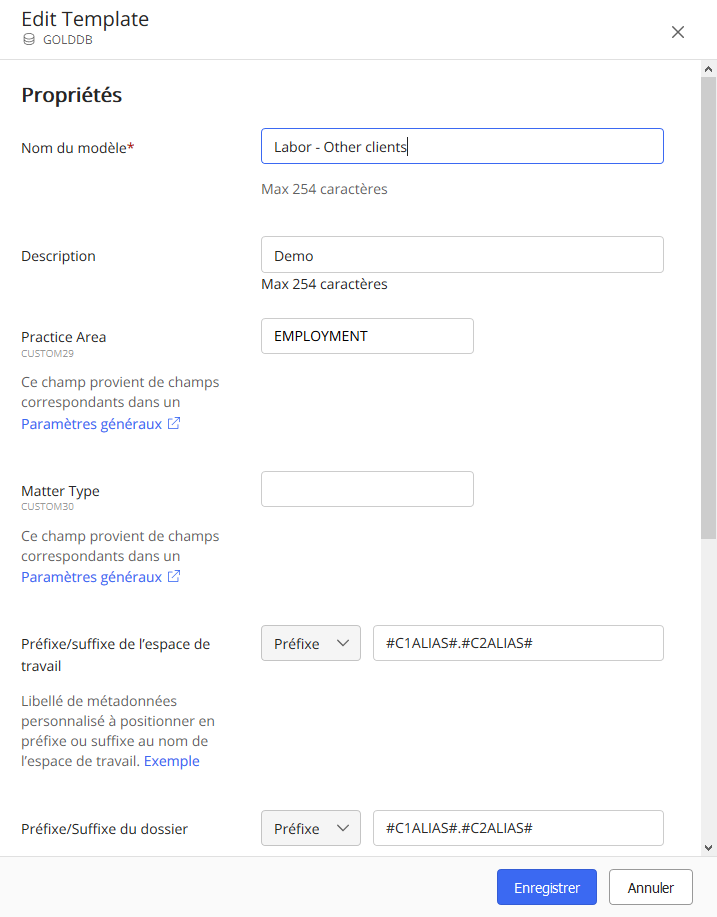Focus the Nom du modèle field
The height and width of the screenshot is (917, 717).
[x=462, y=146]
